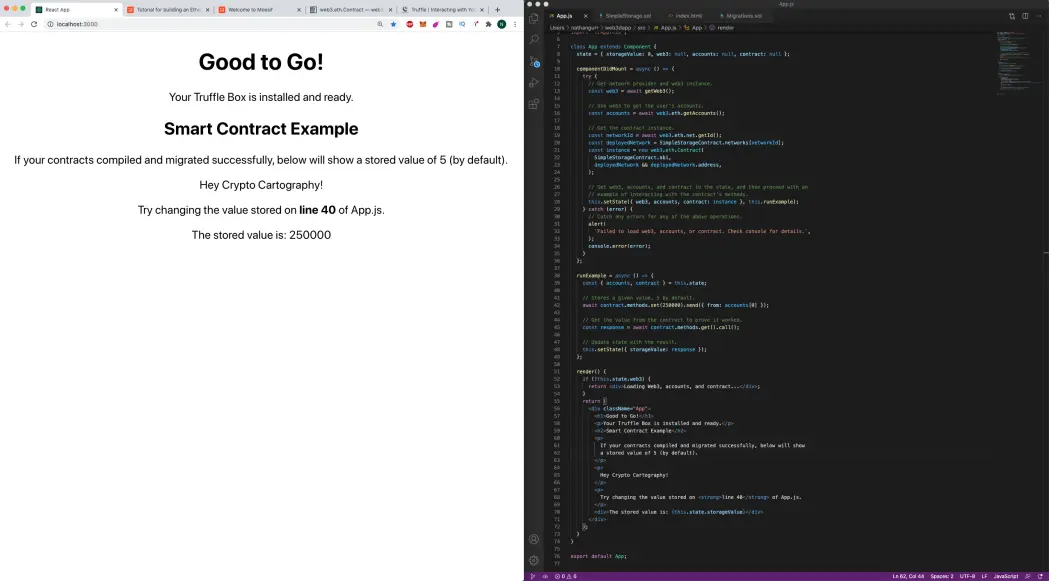Expand the src breadcrumb segment
The image size is (1049, 581).
pos(641,28)
